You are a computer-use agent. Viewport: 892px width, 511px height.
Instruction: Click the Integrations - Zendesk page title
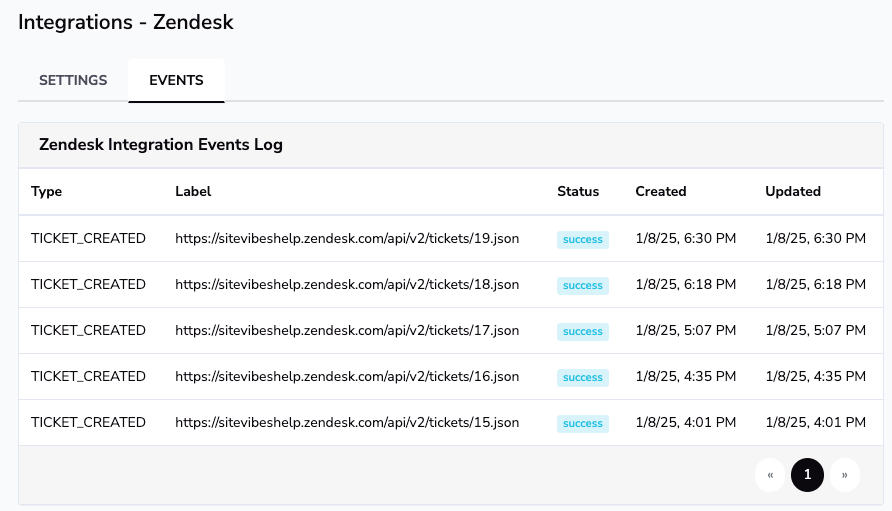126,22
